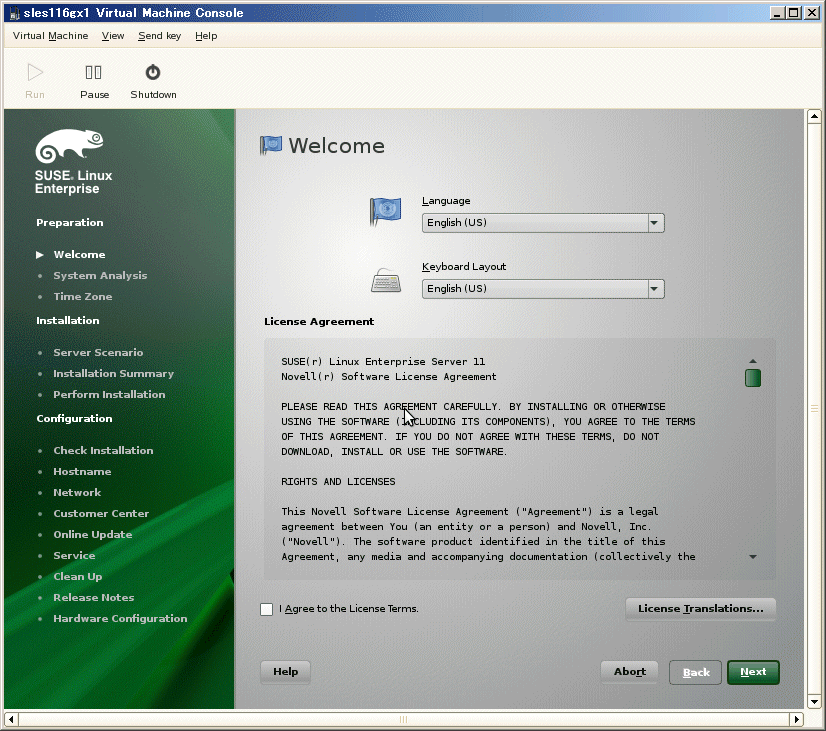Click console horizontal scrollbar right arrow
This screenshot has height=731, width=826.
coord(796,719)
